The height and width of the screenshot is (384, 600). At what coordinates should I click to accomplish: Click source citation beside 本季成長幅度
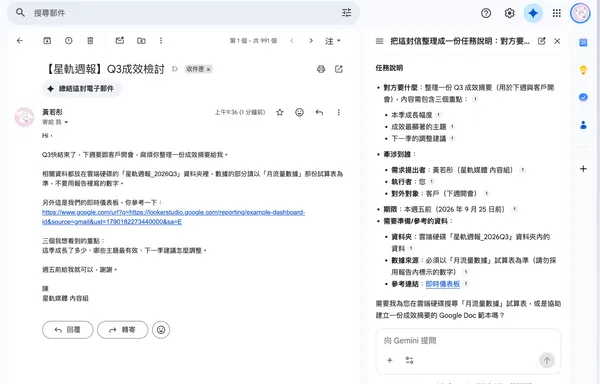[x=439, y=114]
